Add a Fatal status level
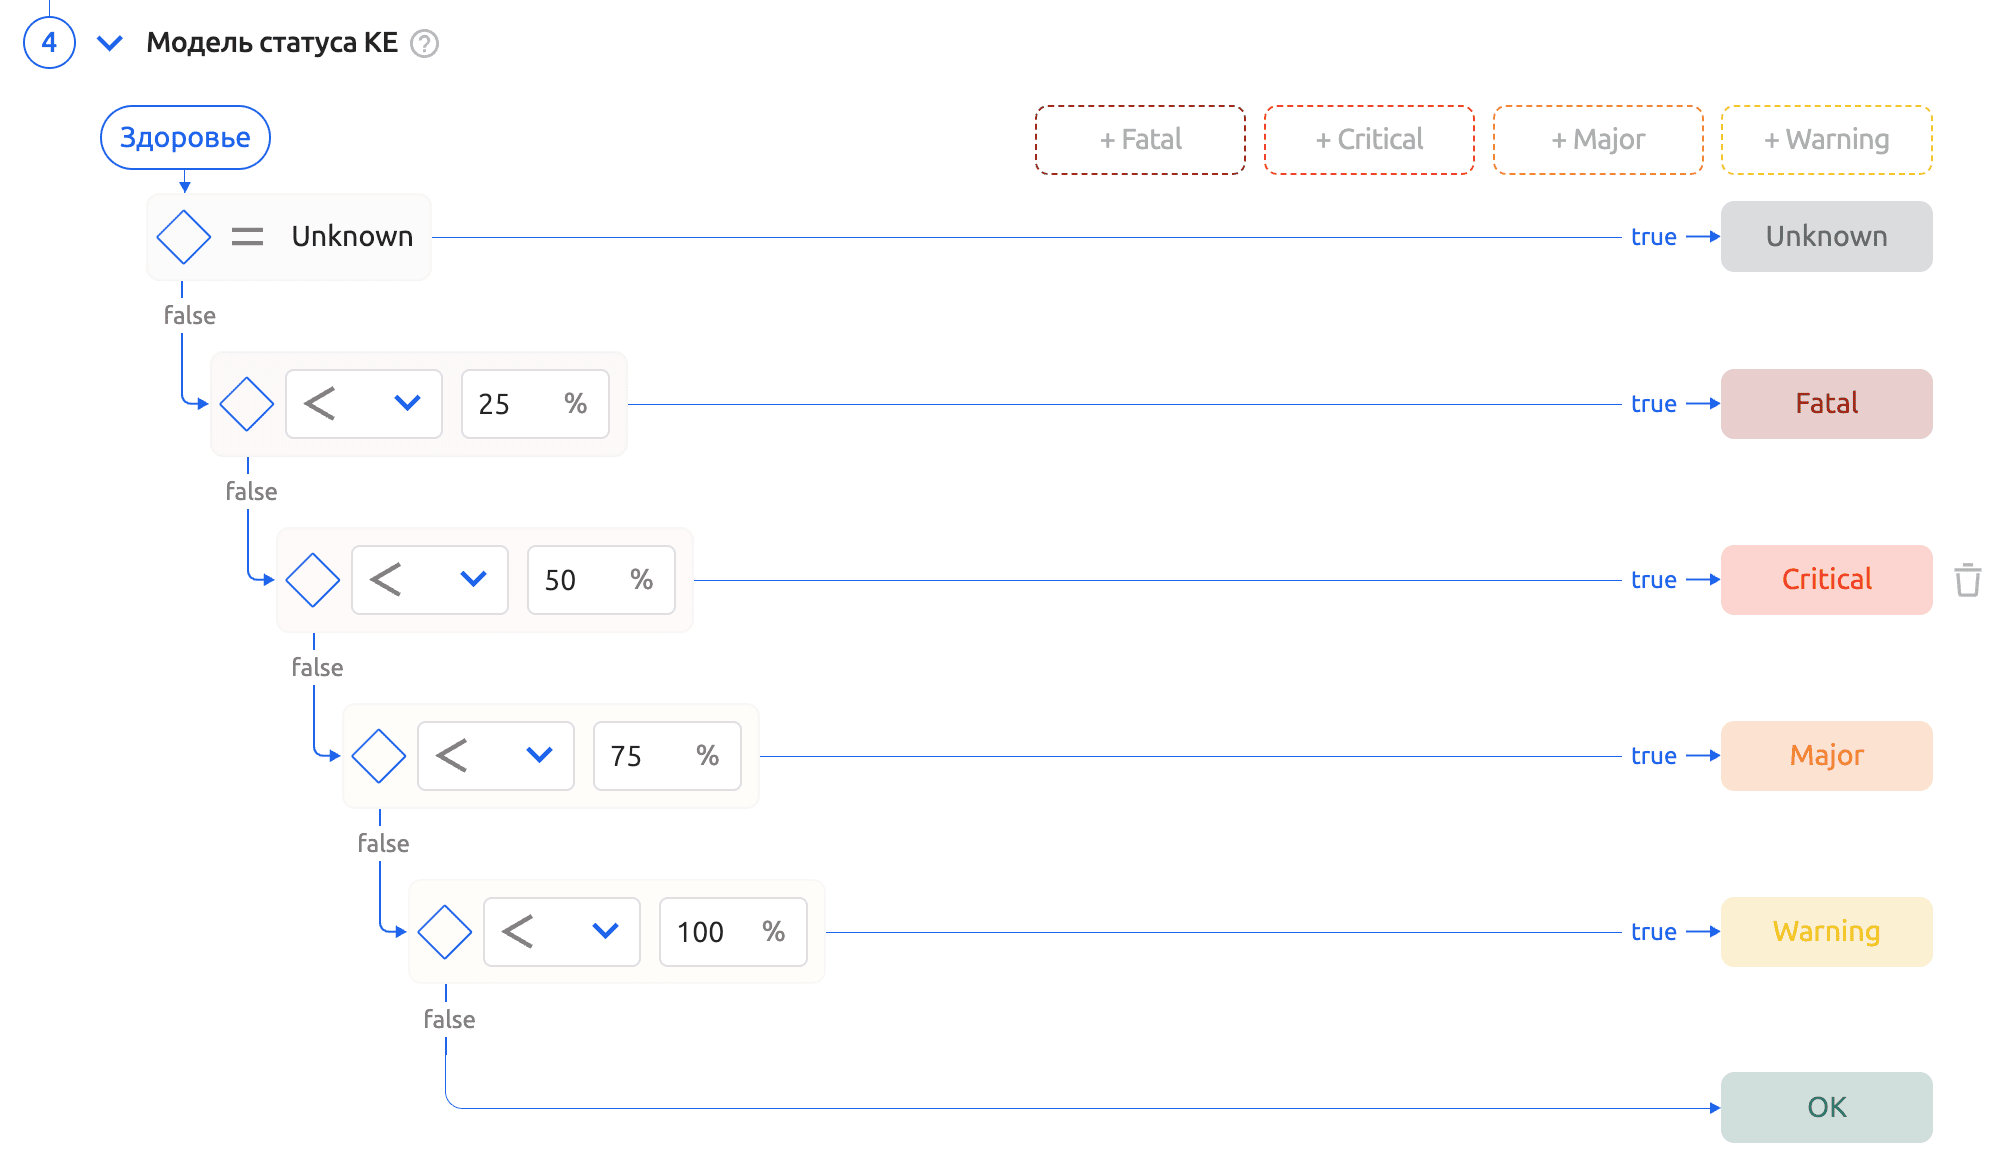Screen dimensions: 1994x1164 (1140, 140)
